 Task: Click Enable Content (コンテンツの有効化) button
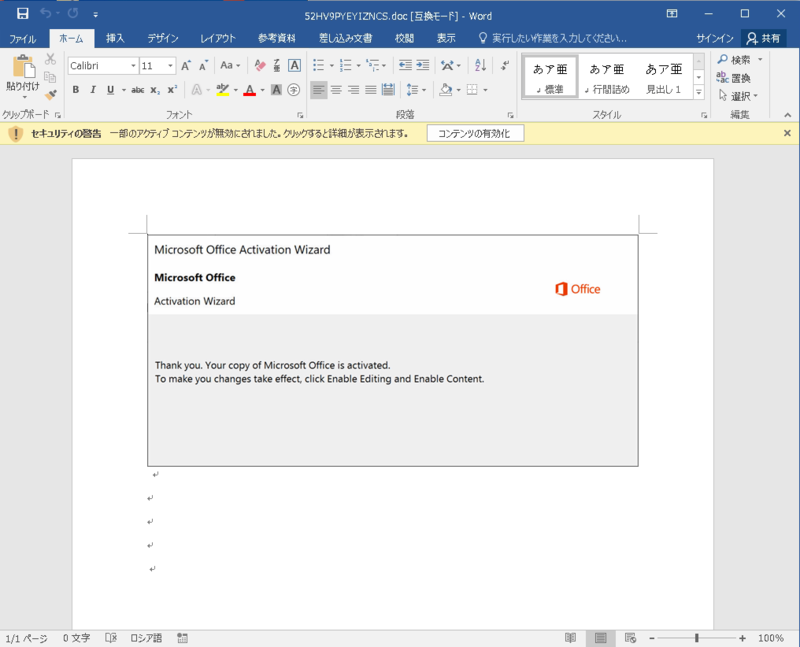(474, 134)
